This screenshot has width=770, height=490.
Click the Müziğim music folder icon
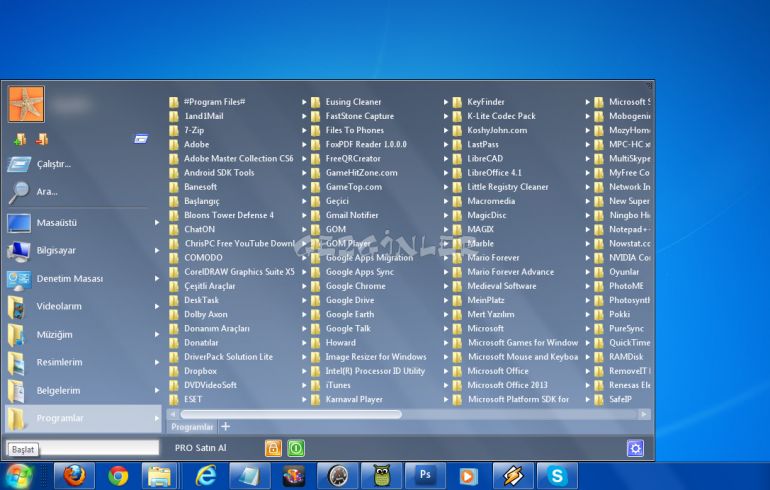16,335
